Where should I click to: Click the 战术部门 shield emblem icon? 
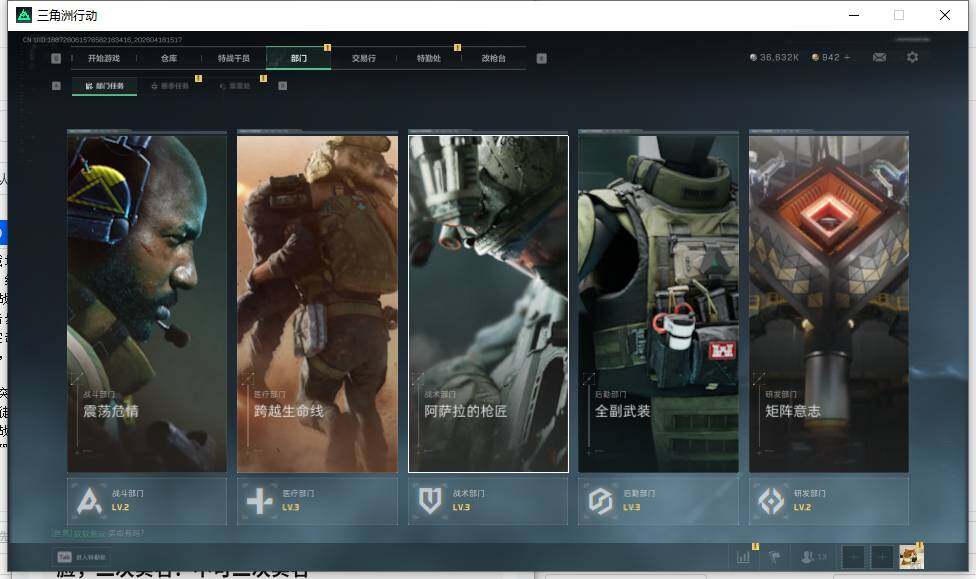[430, 501]
